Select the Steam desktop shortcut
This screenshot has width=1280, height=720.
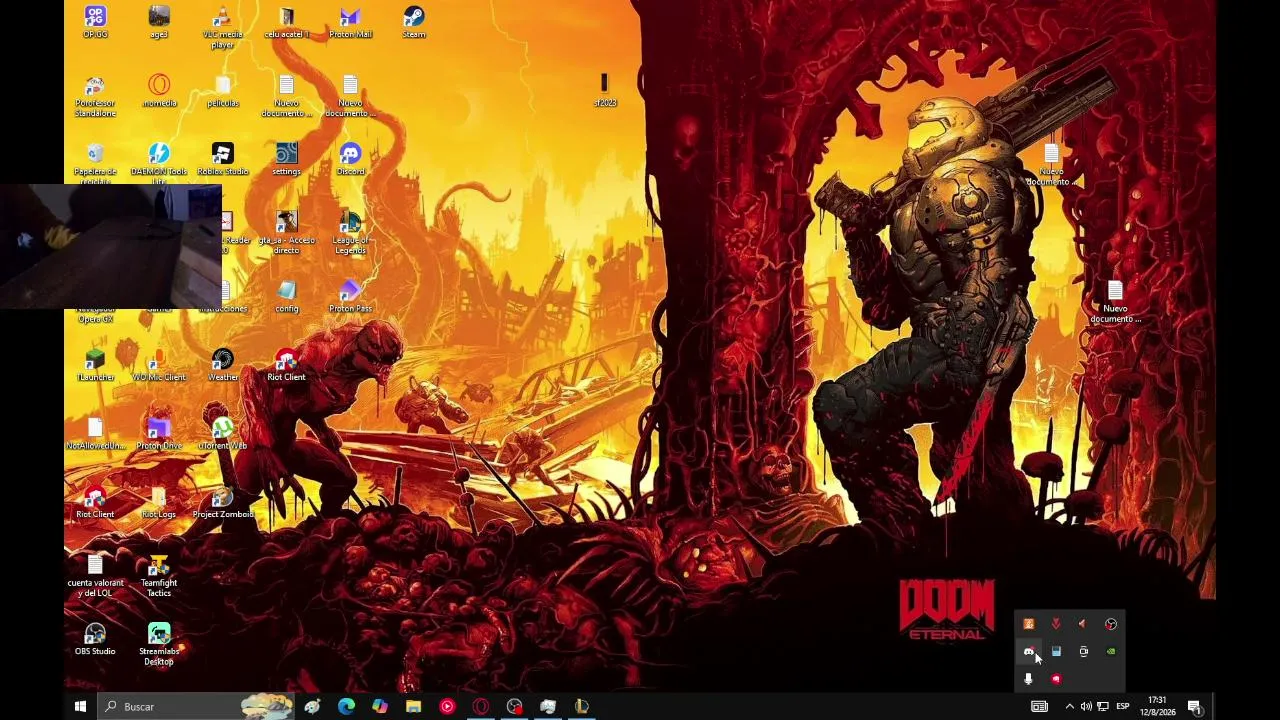coord(414,22)
